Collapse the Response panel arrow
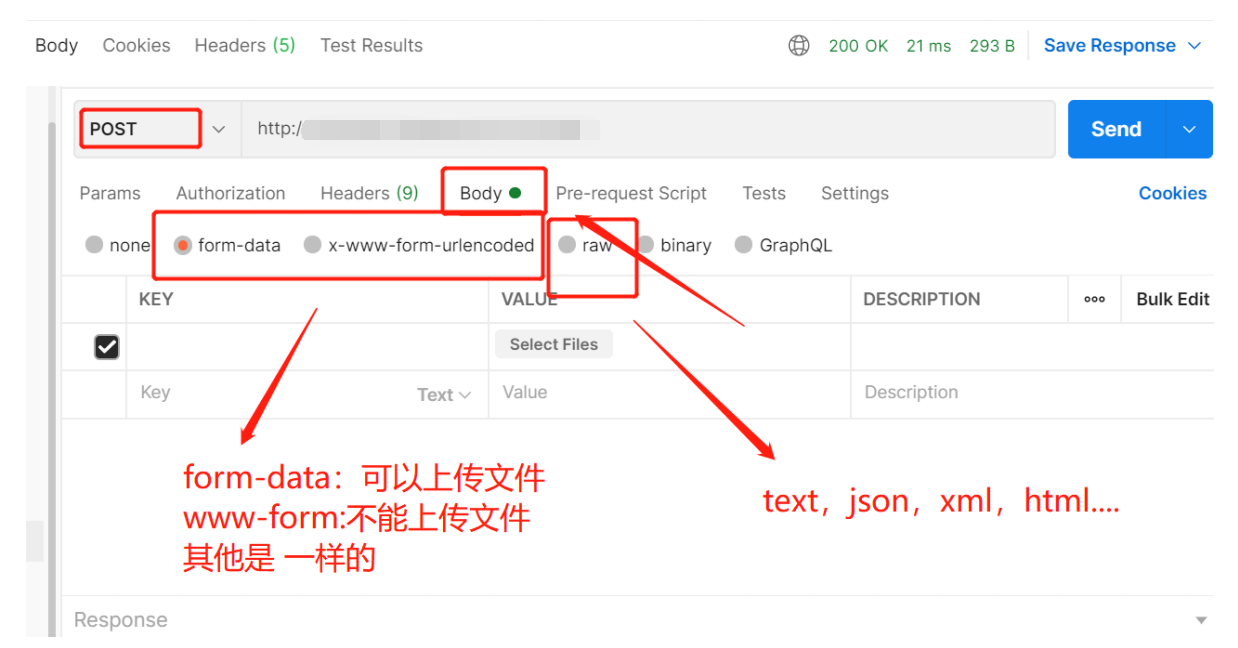Image resolution: width=1238 pixels, height=648 pixels. [1201, 620]
